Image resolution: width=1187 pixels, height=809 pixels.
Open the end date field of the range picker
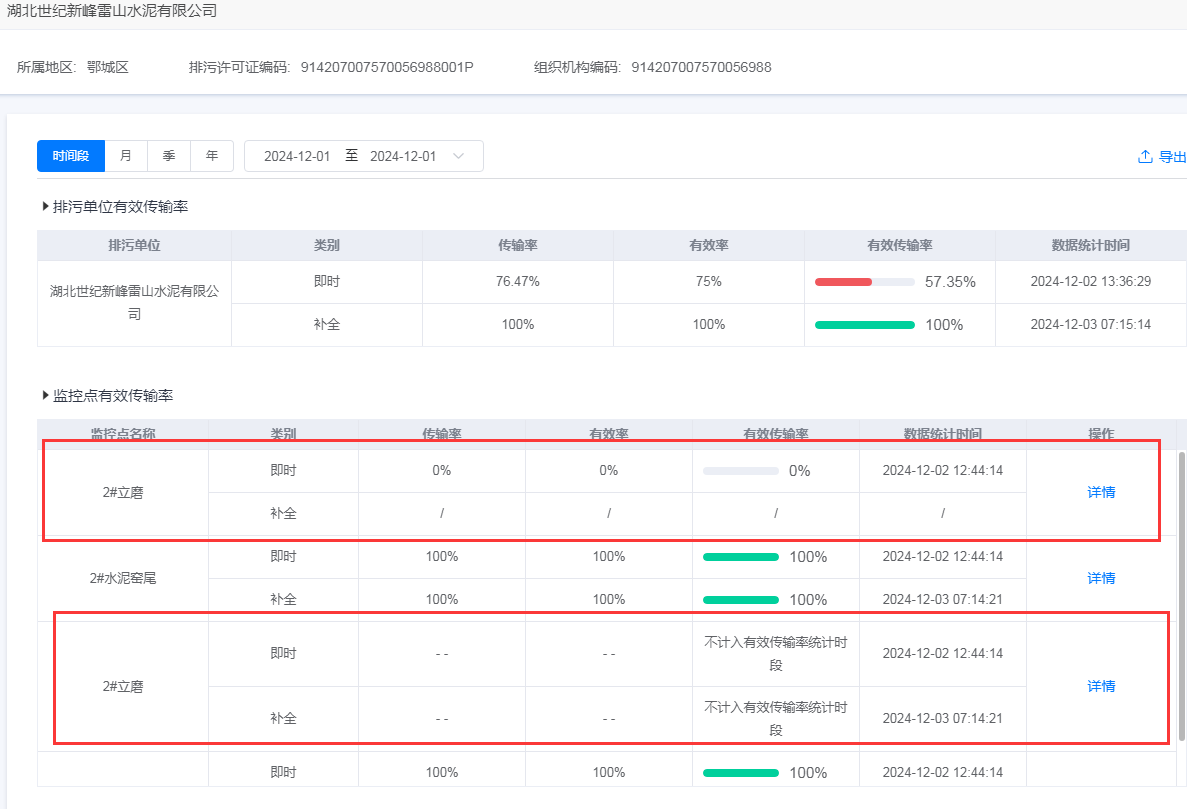403,157
